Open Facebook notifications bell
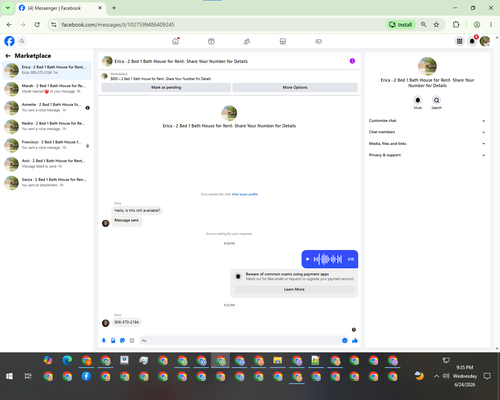 pyautogui.click(x=472, y=41)
